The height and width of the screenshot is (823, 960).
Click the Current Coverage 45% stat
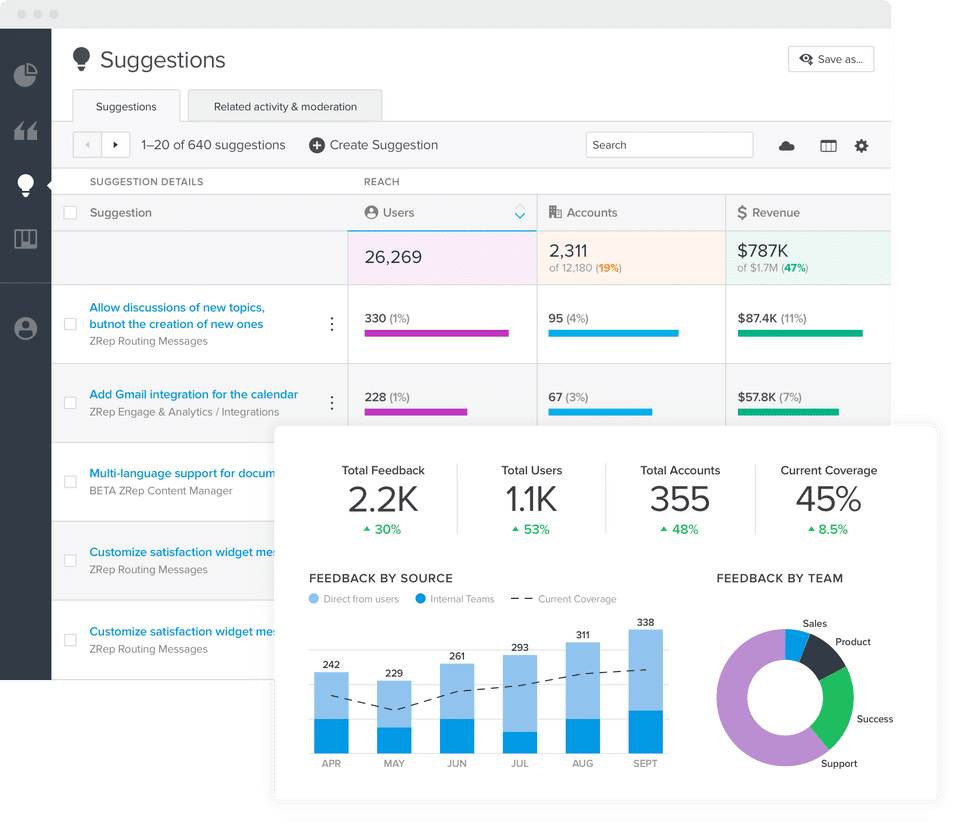pos(828,500)
